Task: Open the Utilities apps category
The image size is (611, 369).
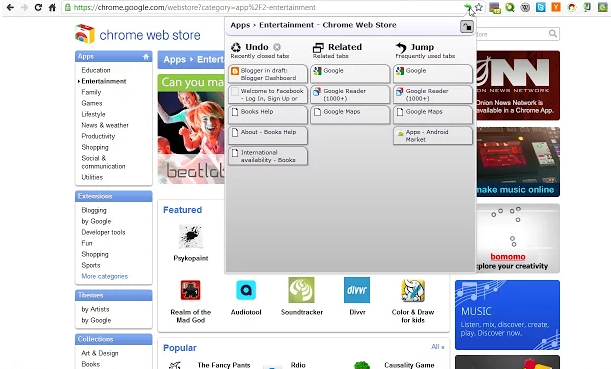Action: pos(92,177)
